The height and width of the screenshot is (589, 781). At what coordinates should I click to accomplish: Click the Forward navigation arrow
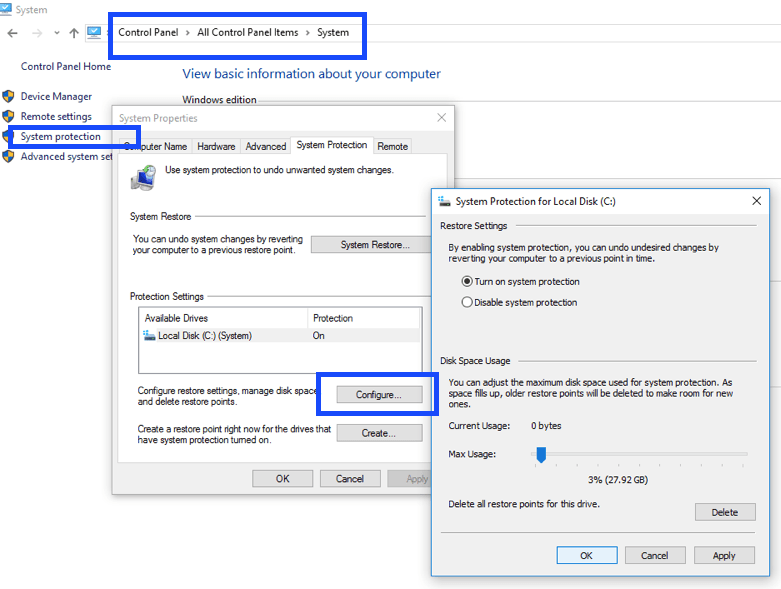37,33
